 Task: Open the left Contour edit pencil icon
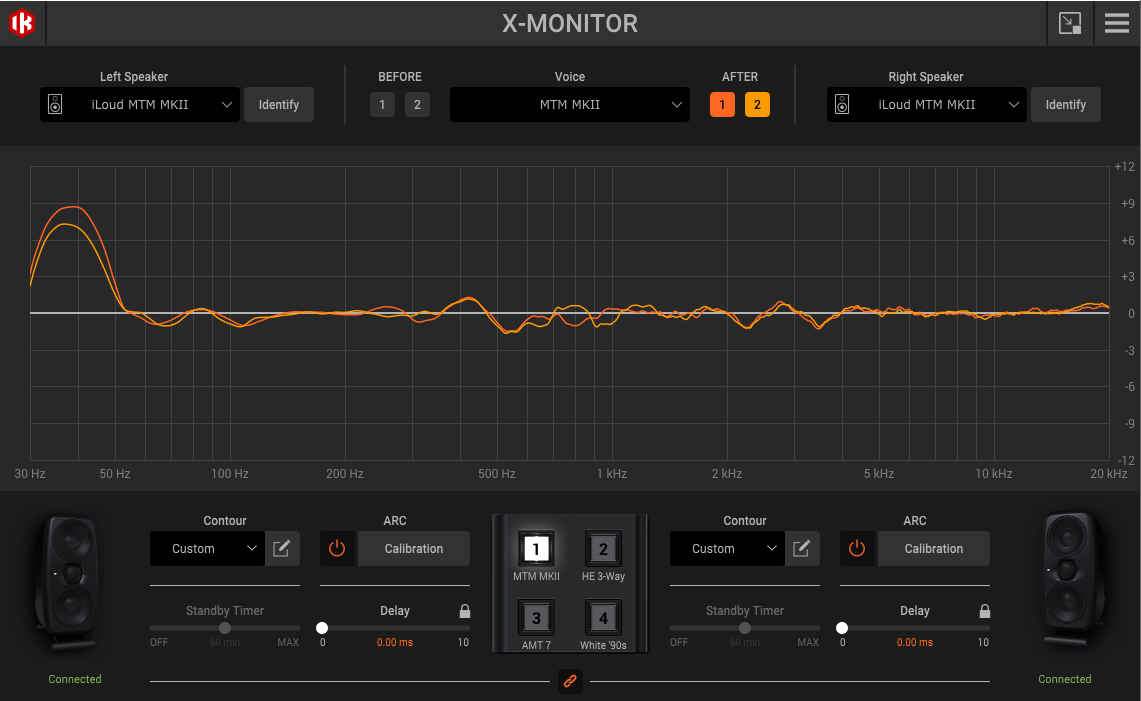tap(282, 548)
